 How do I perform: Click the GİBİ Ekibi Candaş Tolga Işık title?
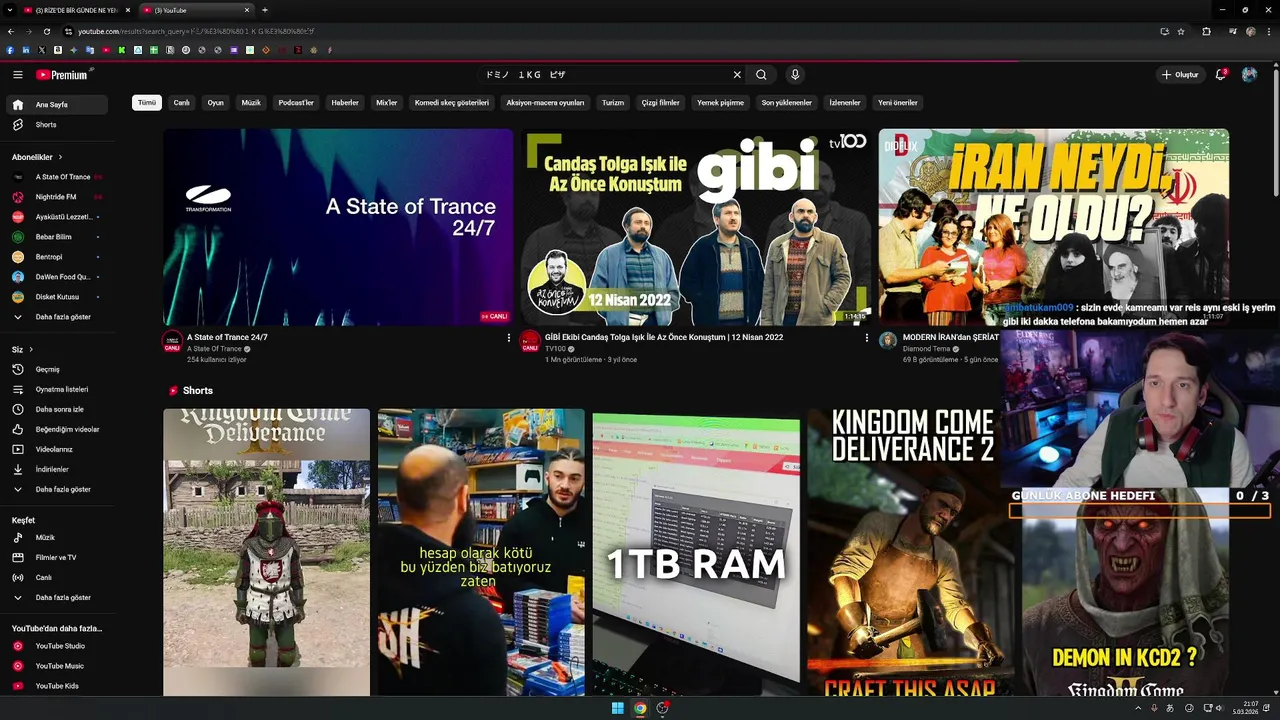click(664, 338)
